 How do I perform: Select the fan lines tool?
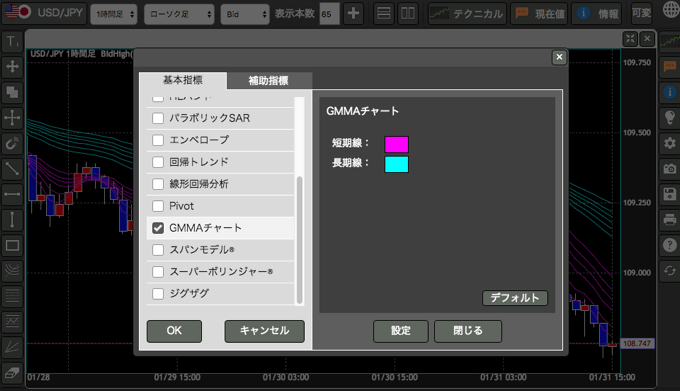click(12, 347)
